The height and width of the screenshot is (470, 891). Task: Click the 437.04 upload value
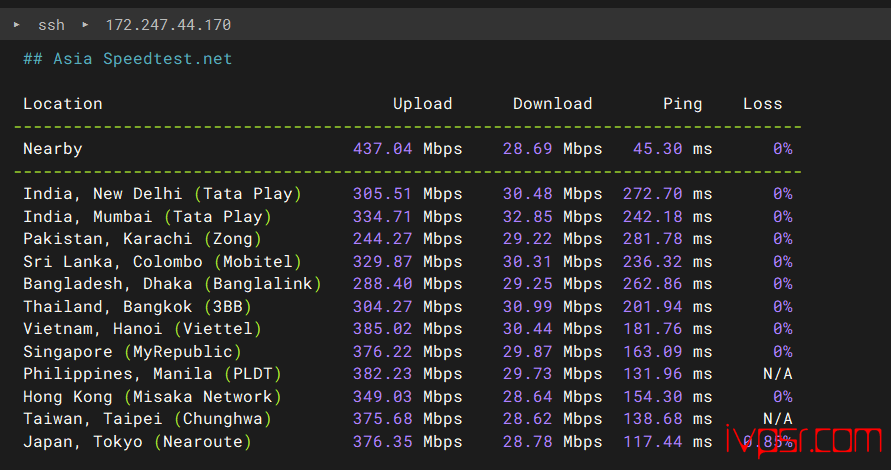pos(382,149)
